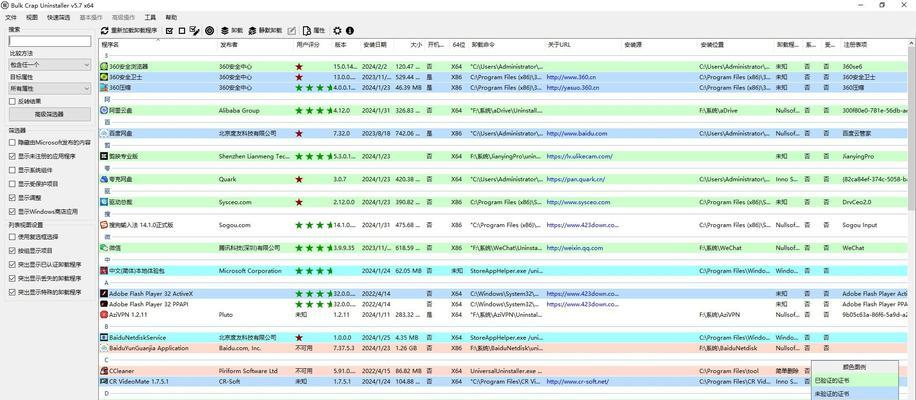Click the grayed-out modify pencil icon
The image size is (916, 400).
click(x=292, y=30)
